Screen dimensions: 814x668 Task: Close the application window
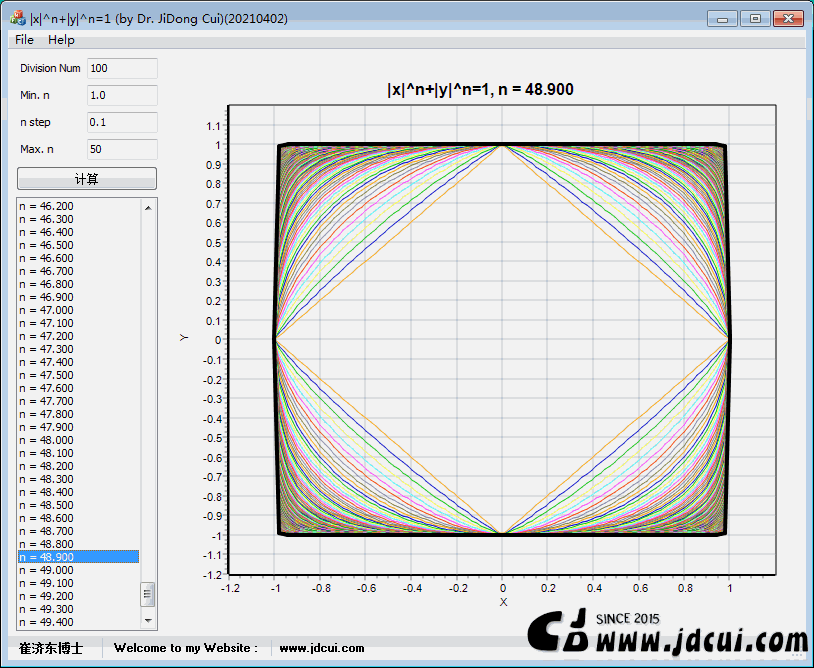click(788, 19)
